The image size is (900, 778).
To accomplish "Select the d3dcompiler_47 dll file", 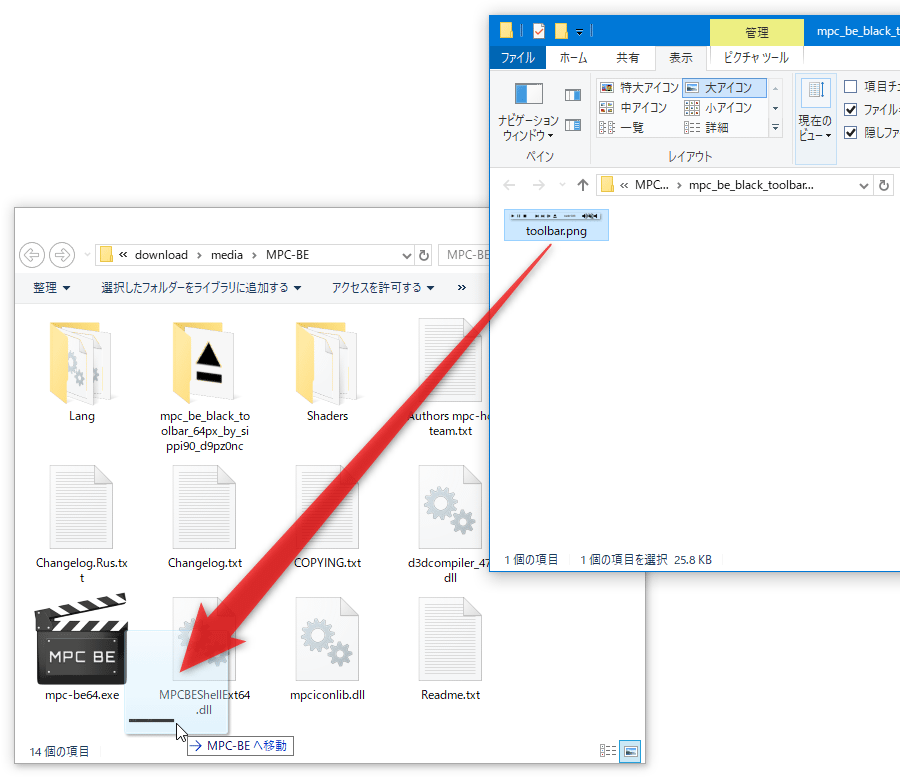I will [x=449, y=522].
